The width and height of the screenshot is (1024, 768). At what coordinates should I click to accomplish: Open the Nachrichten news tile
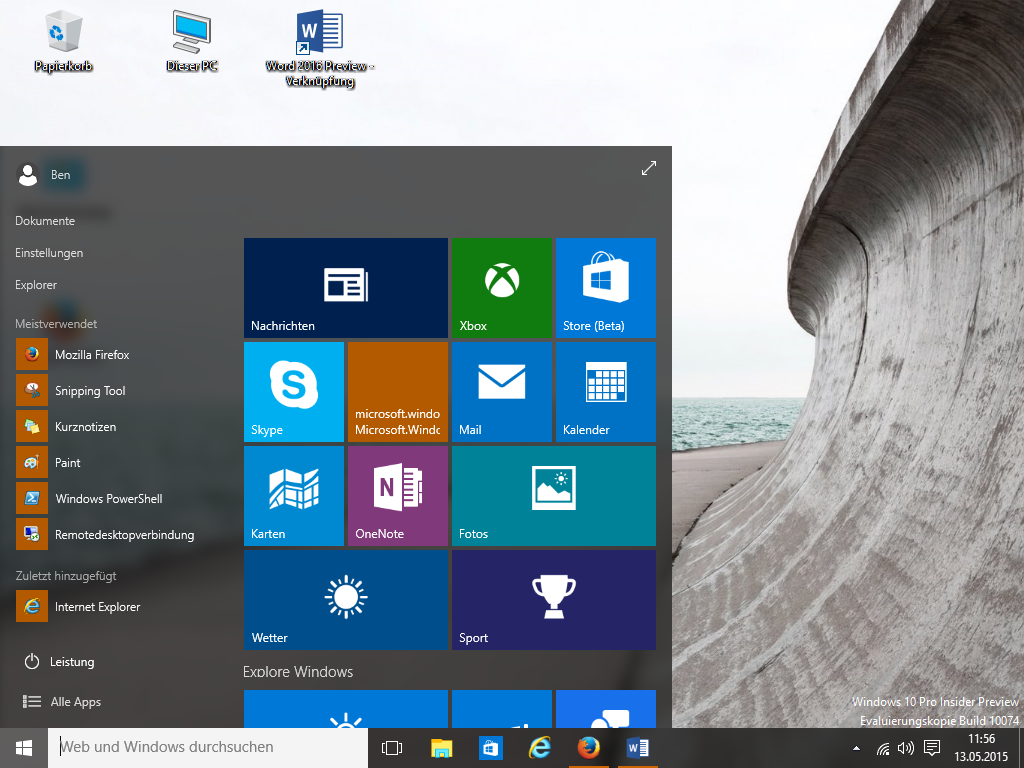[345, 288]
